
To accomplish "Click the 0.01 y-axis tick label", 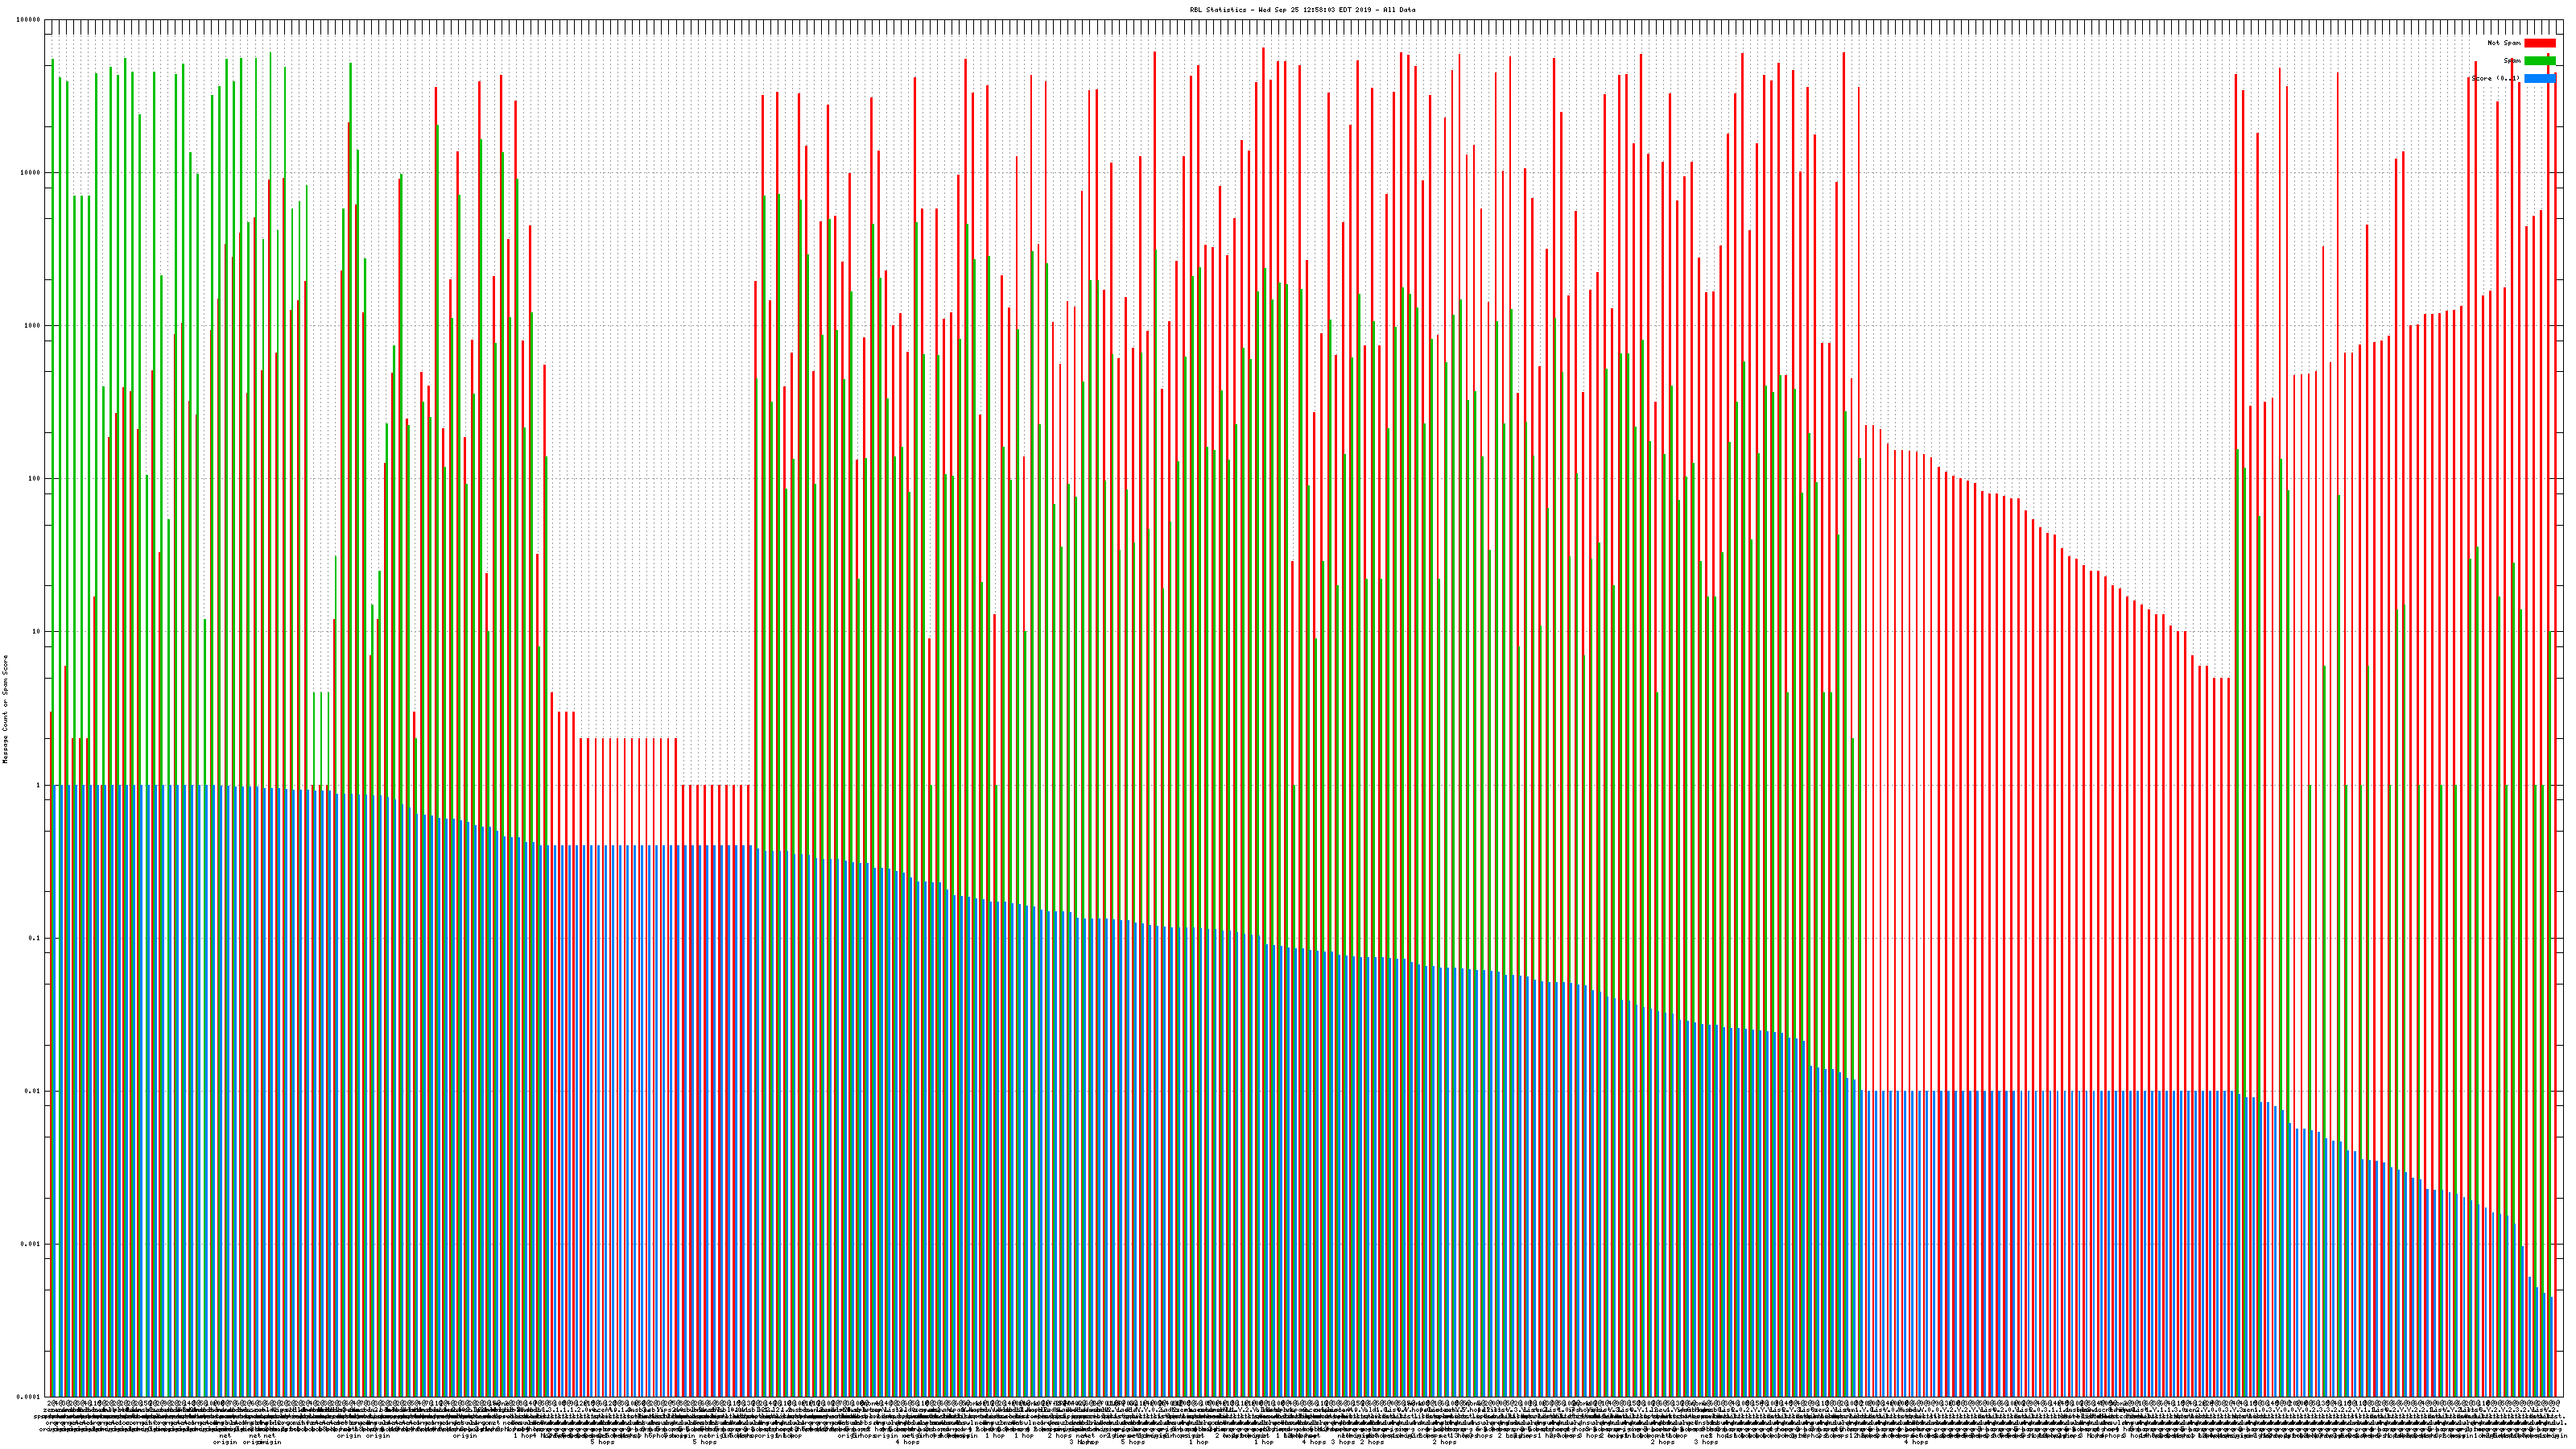I will [33, 1091].
